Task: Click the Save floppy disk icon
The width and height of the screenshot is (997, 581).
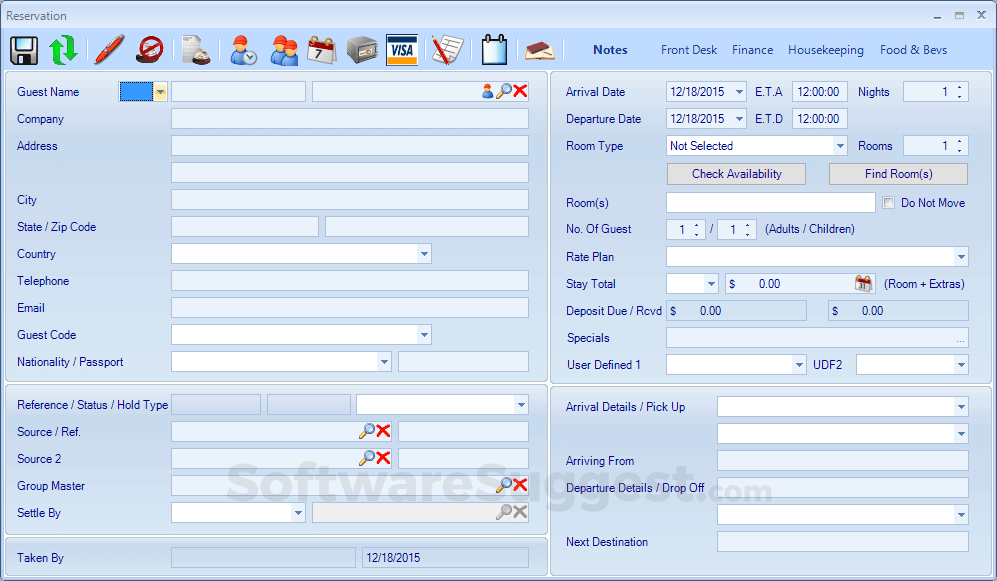Action: click(24, 50)
